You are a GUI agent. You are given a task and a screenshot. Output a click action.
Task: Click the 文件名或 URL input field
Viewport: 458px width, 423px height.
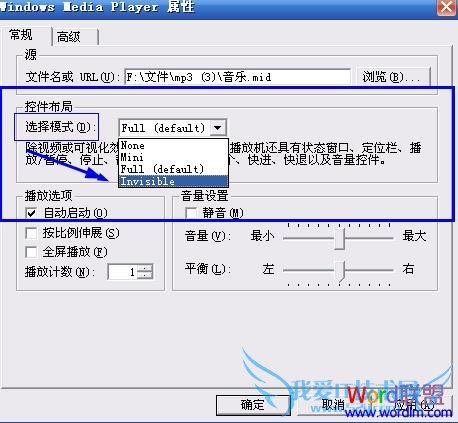(x=237, y=77)
